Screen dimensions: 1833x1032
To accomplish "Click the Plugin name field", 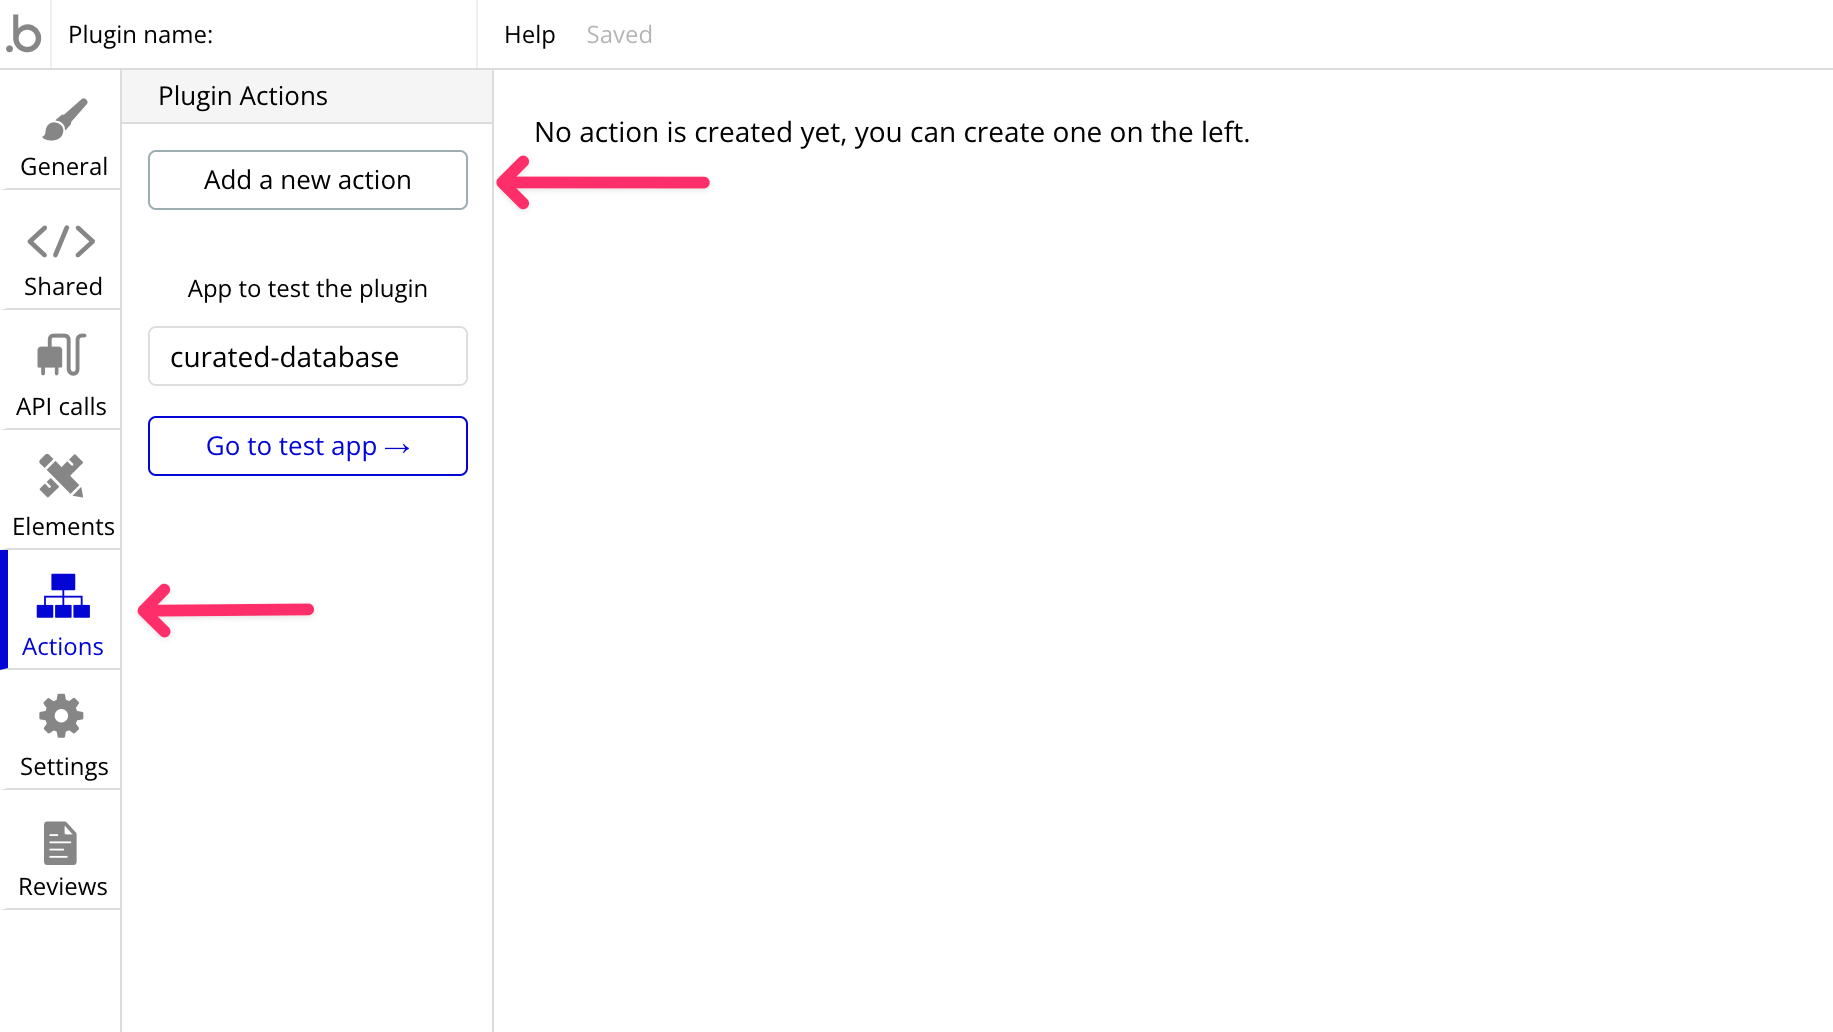I will click(x=340, y=35).
